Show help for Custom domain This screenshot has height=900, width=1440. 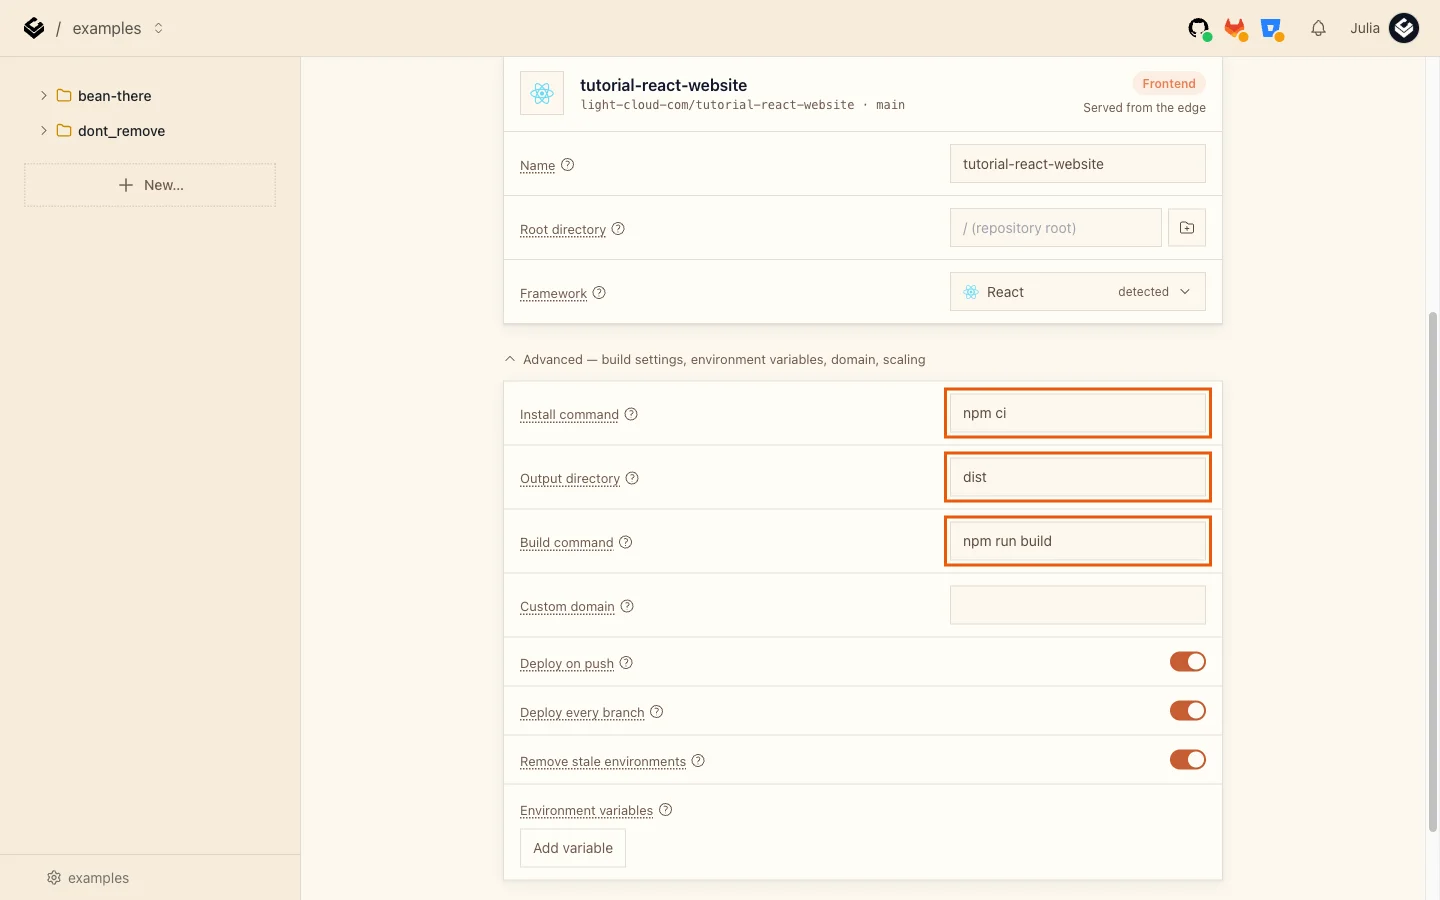pyautogui.click(x=627, y=606)
